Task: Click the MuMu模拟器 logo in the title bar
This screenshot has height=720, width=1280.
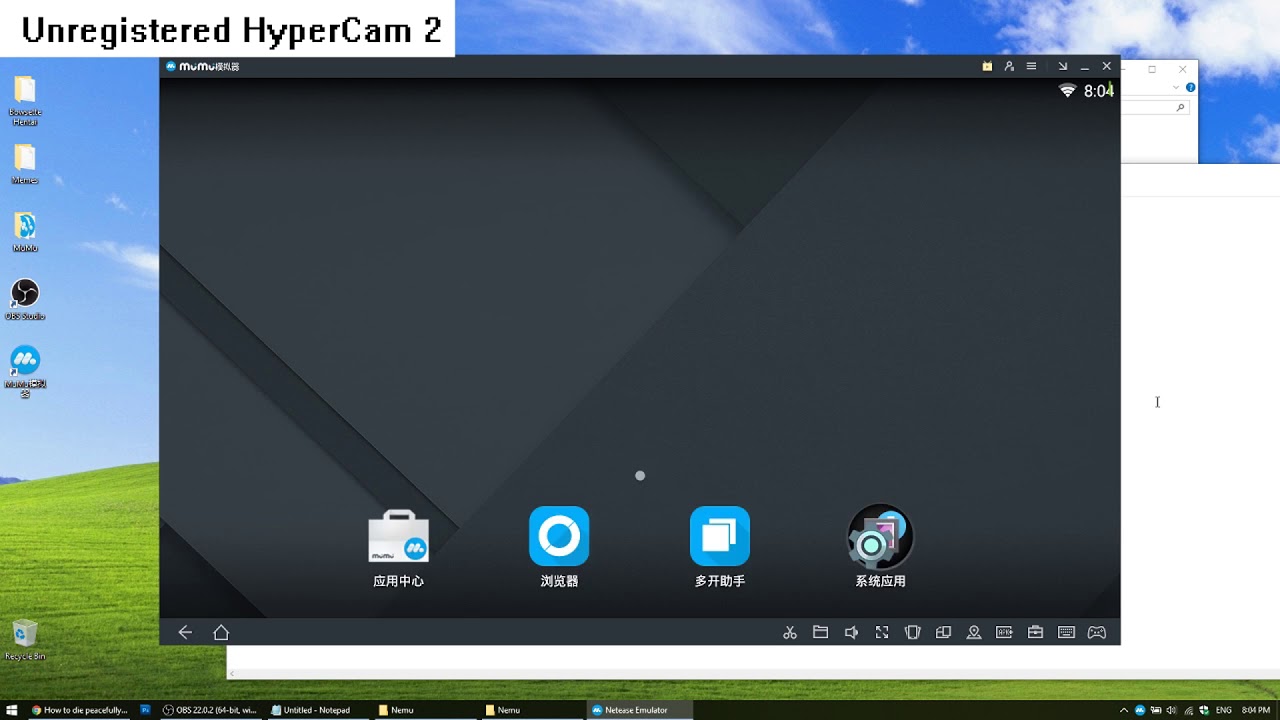Action: pos(203,66)
